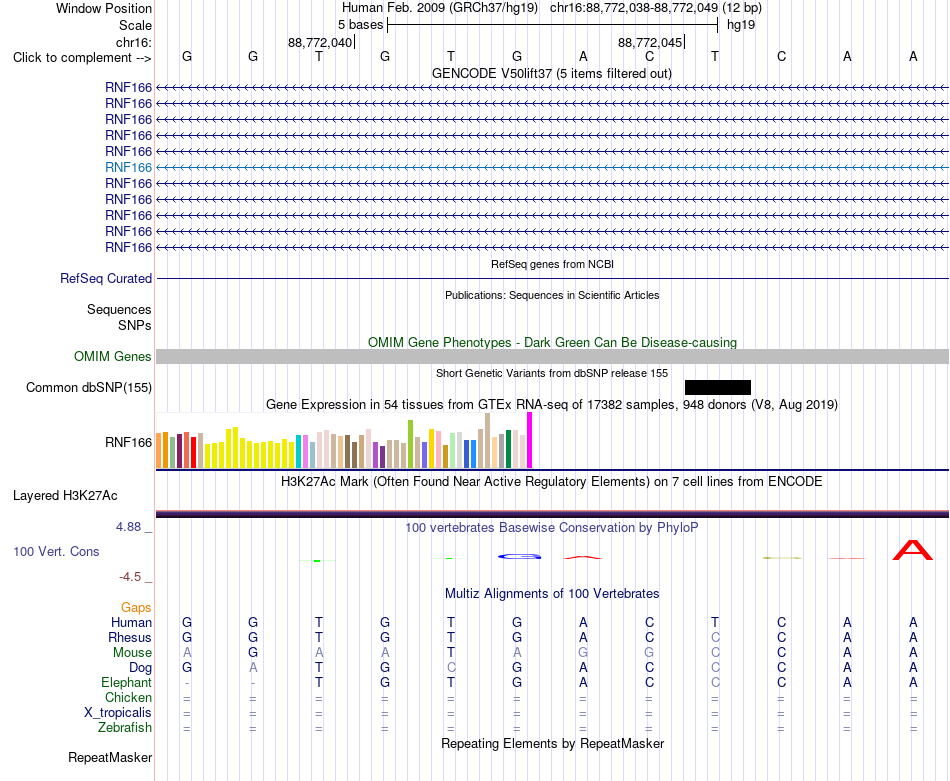Viewport: 950px width, 781px height.
Task: Click 'Publications: Sequences in Scientific Articles' title
Action: point(552,295)
